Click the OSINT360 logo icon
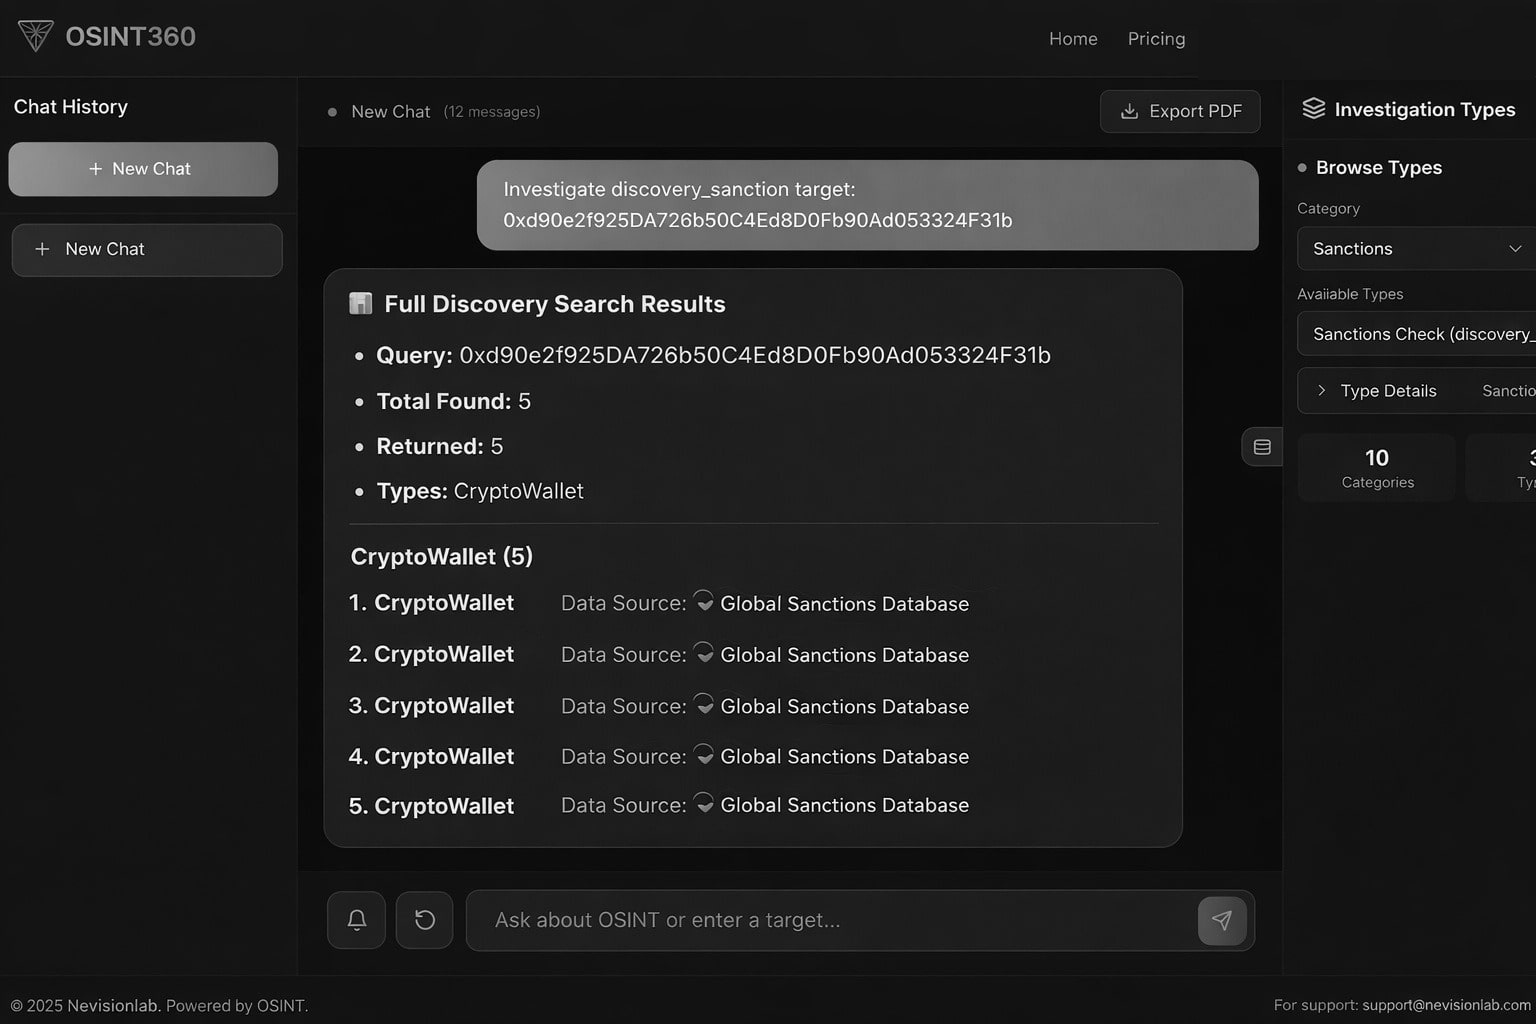Image resolution: width=1536 pixels, height=1024 pixels. (x=34, y=36)
